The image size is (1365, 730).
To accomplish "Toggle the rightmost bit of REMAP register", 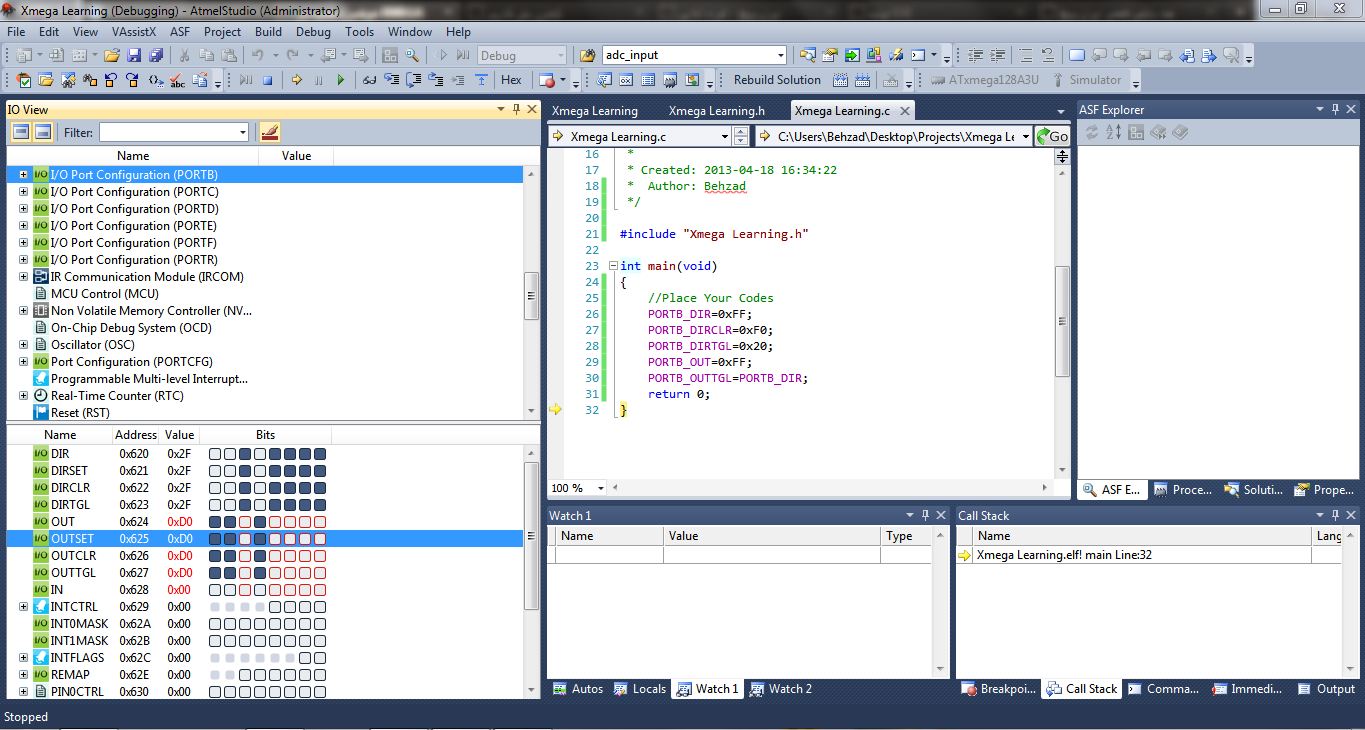I will [320, 675].
